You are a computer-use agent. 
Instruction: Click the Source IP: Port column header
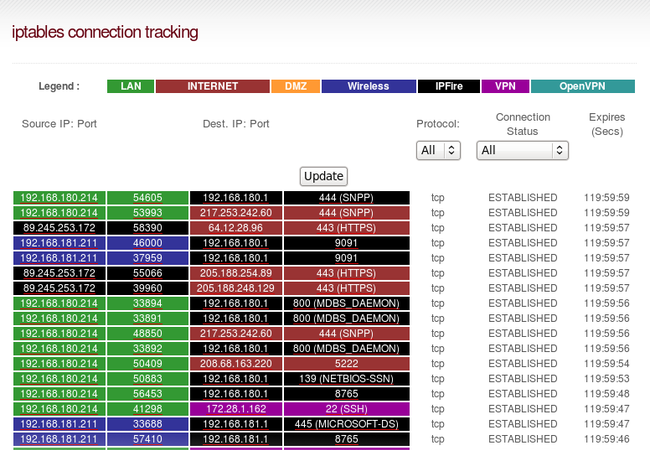pyautogui.click(x=59, y=124)
